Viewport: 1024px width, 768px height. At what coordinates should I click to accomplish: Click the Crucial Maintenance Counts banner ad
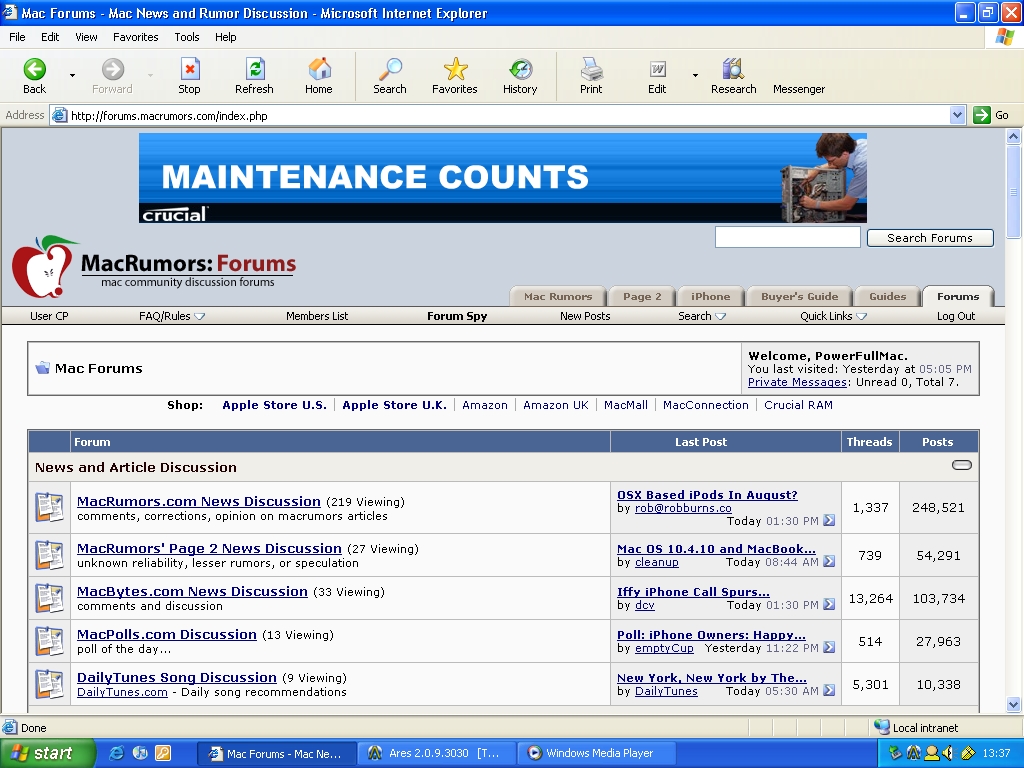coord(503,178)
